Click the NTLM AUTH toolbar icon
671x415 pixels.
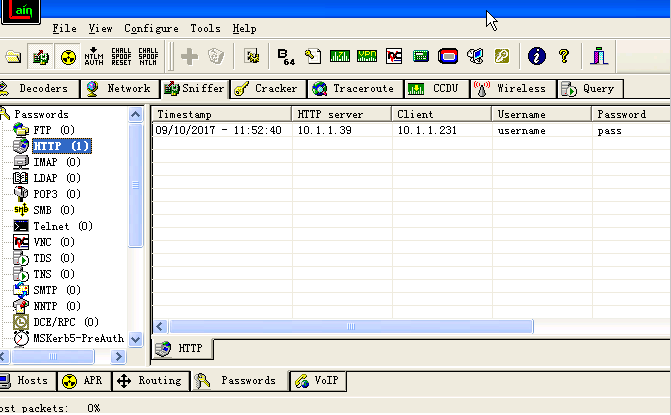tap(94, 56)
